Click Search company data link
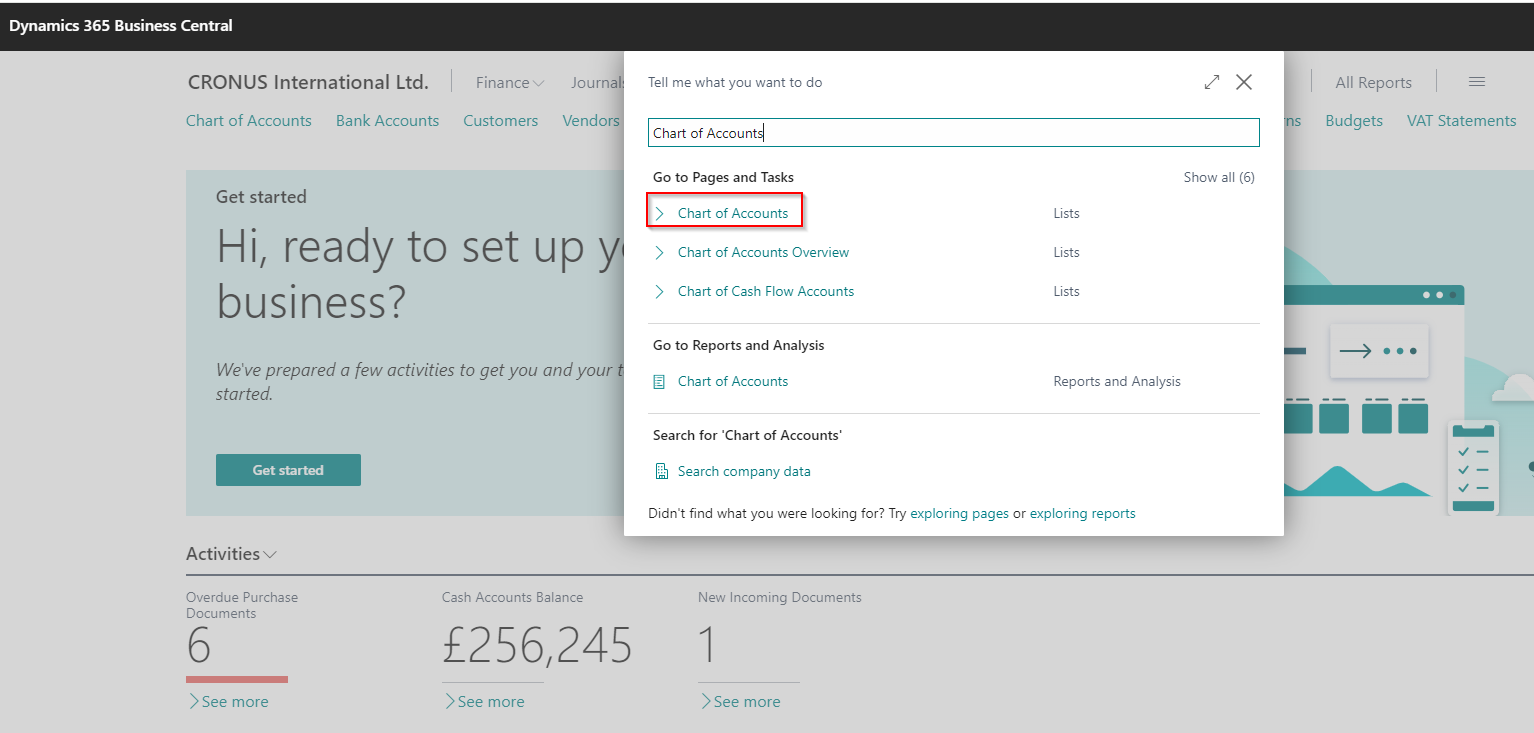1534x733 pixels. [744, 471]
